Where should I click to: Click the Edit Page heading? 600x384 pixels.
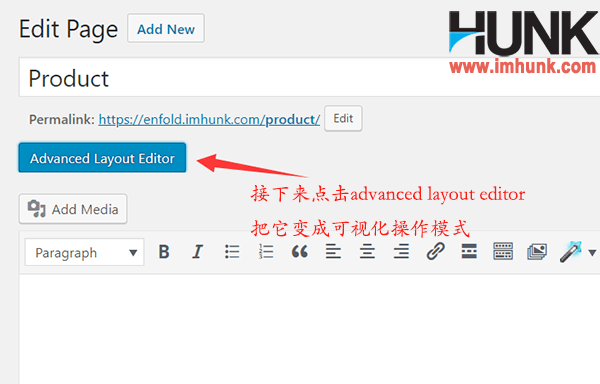click(x=68, y=29)
